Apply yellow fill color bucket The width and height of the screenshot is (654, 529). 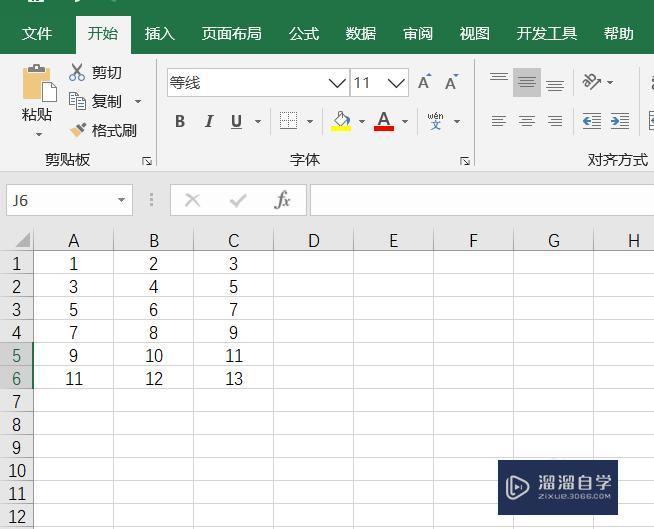(341, 121)
